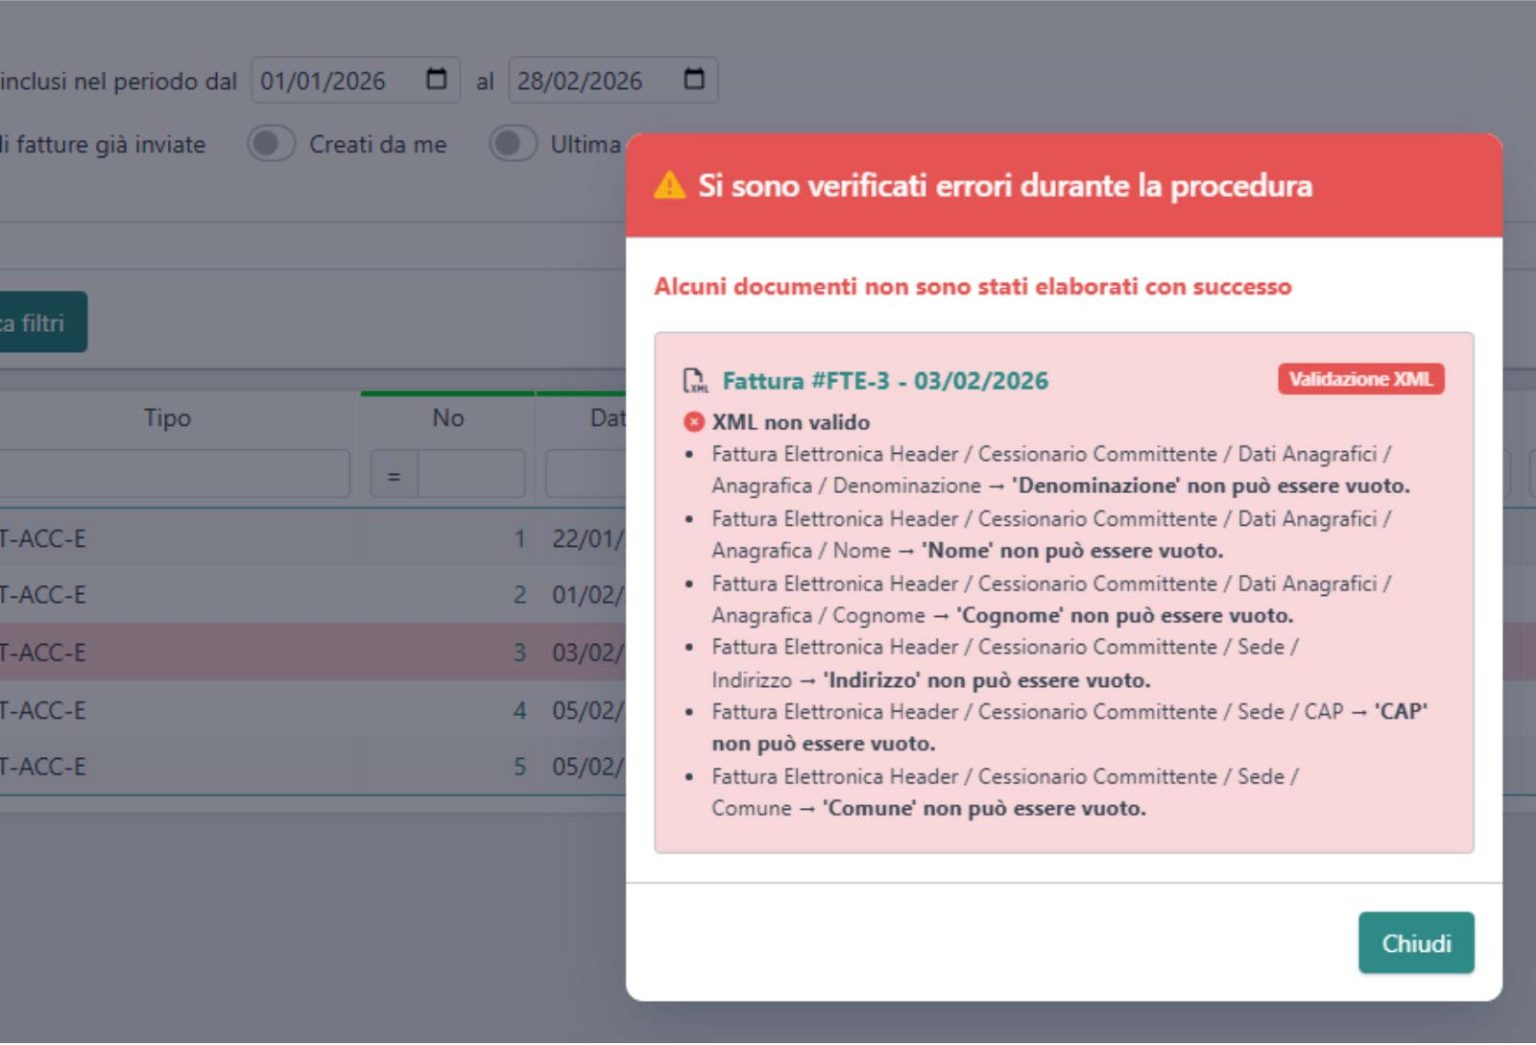Click the 'Comune' non può essere vuoto error

coord(1005,793)
